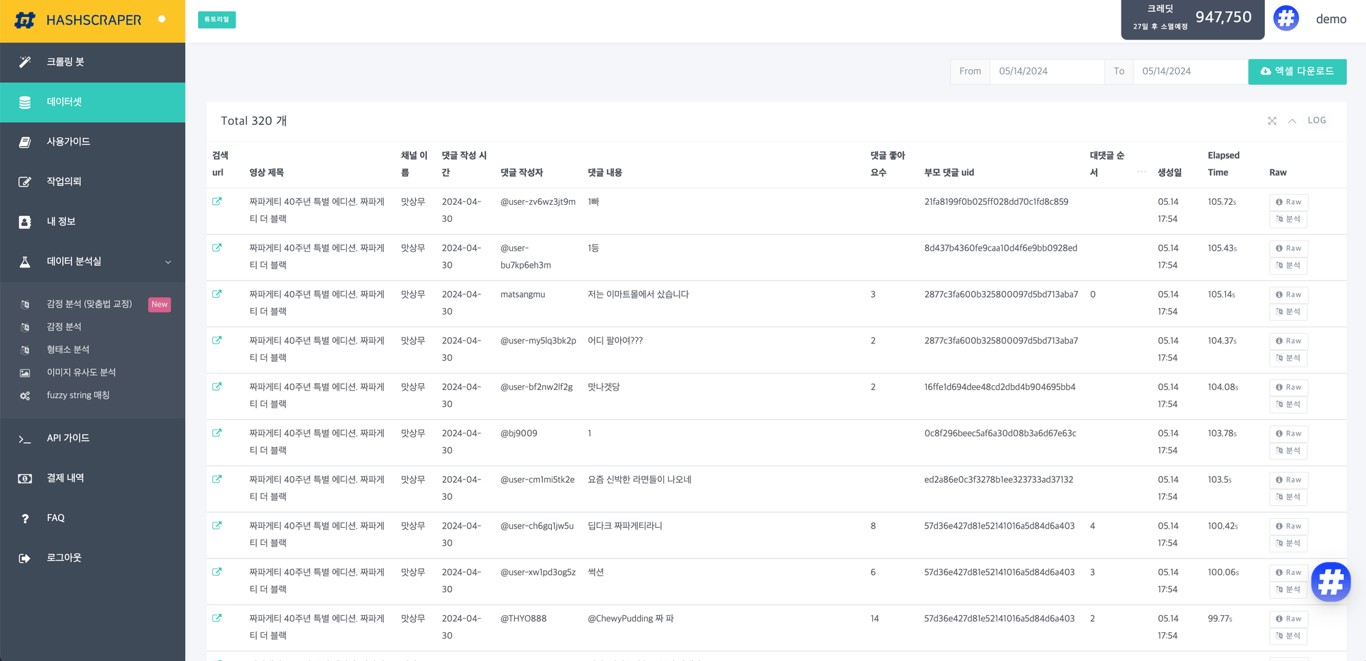1366x661 pixels.
Task: Click the 댓글 좋아요수 column header
Action: tap(888, 164)
